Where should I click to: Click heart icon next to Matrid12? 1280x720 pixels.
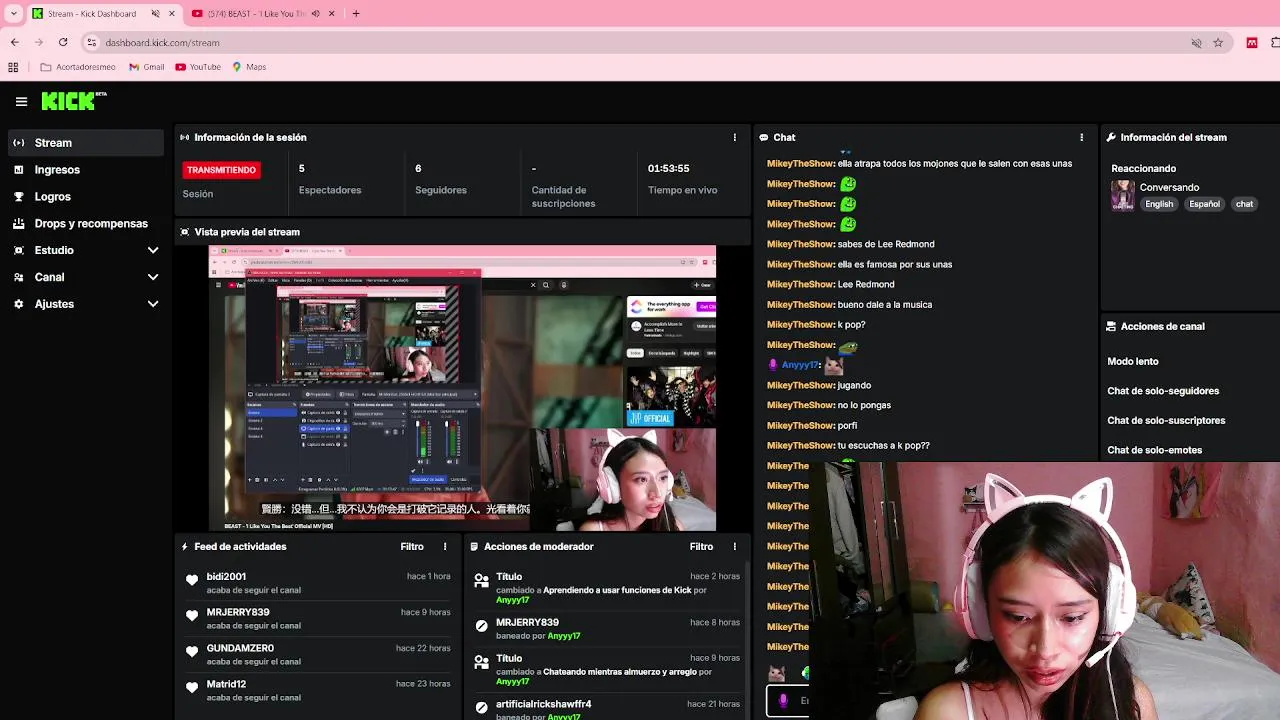pos(192,688)
